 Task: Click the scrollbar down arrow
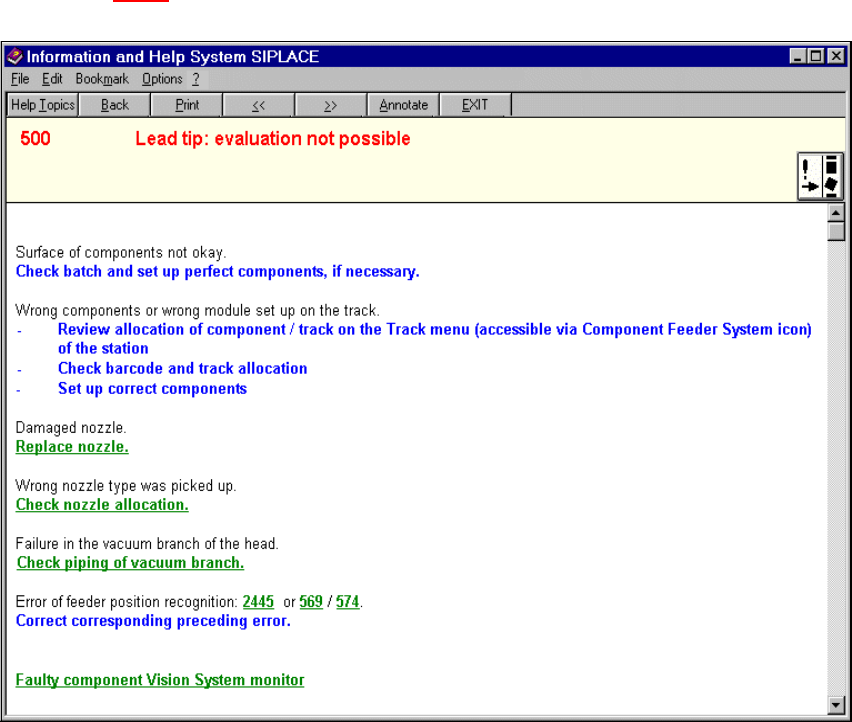pyautogui.click(x=836, y=705)
